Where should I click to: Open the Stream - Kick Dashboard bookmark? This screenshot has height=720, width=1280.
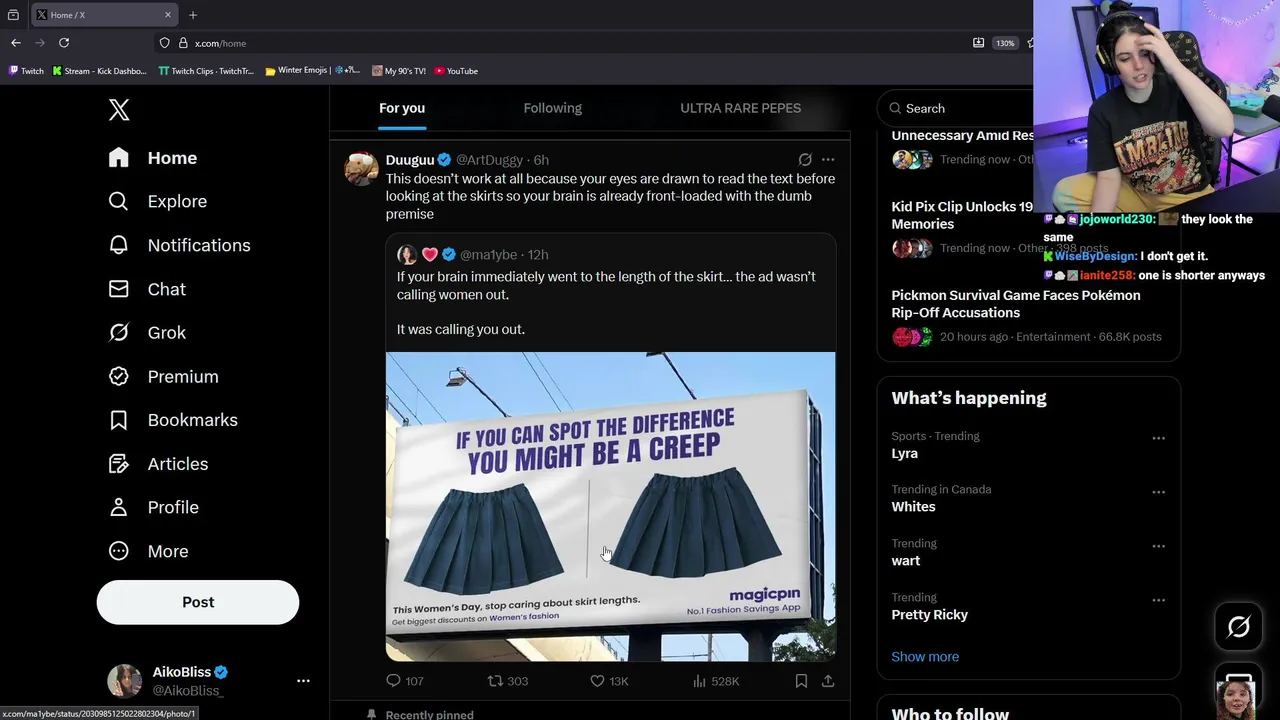[99, 71]
